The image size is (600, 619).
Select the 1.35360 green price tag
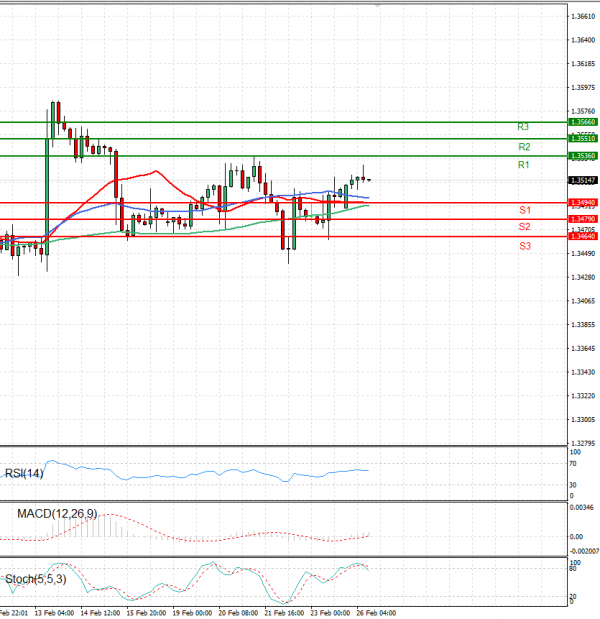coord(583,156)
